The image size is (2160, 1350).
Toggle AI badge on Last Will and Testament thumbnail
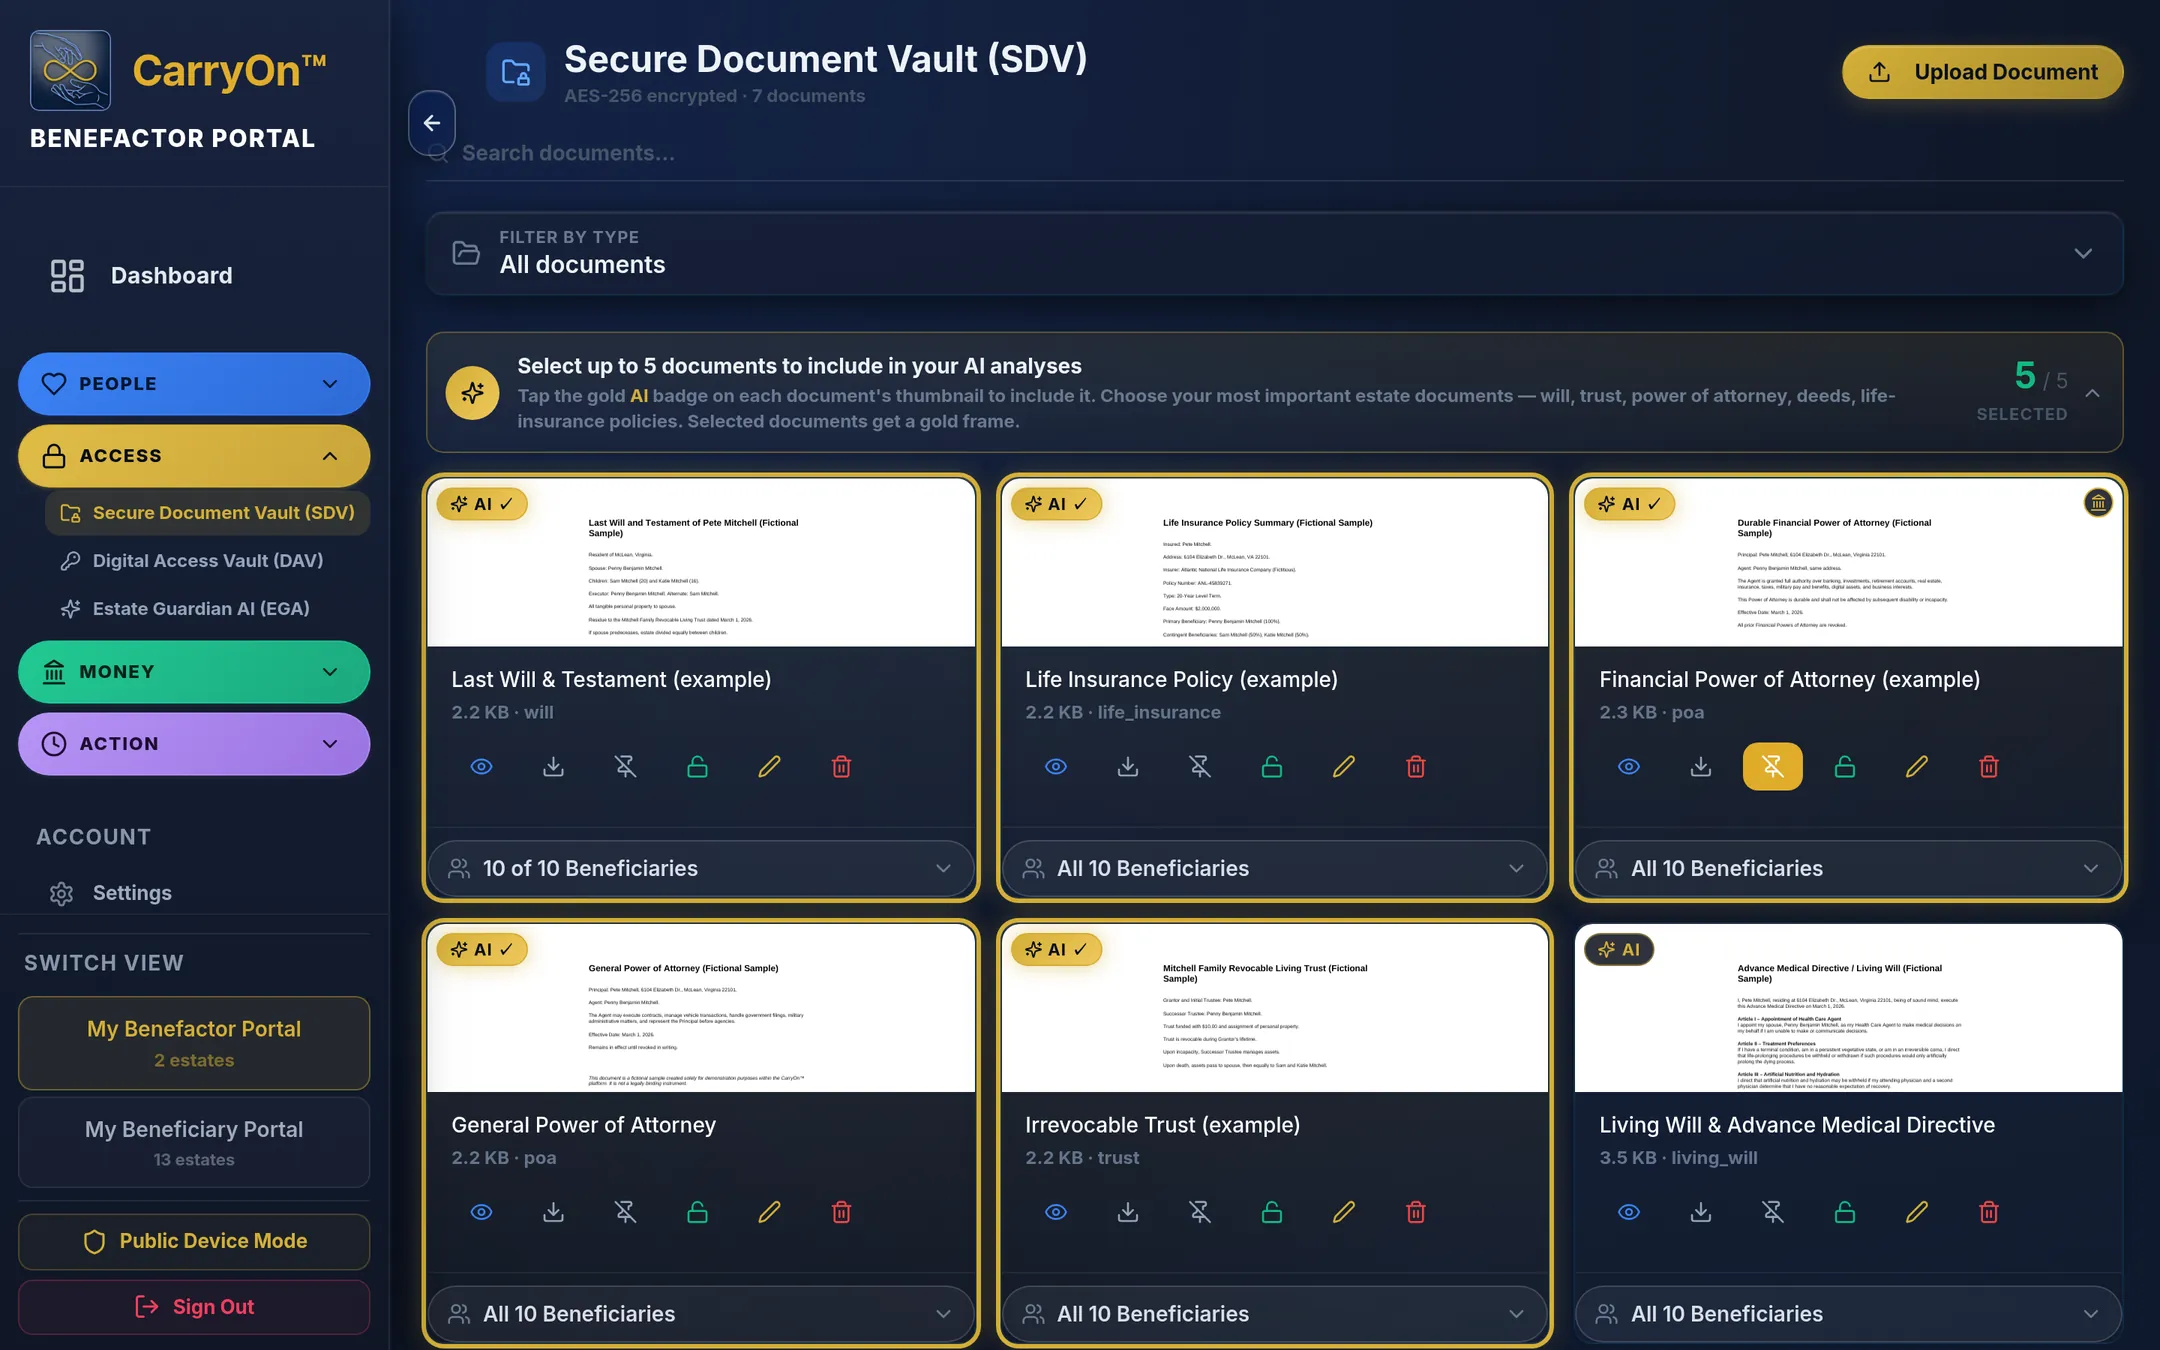(482, 504)
